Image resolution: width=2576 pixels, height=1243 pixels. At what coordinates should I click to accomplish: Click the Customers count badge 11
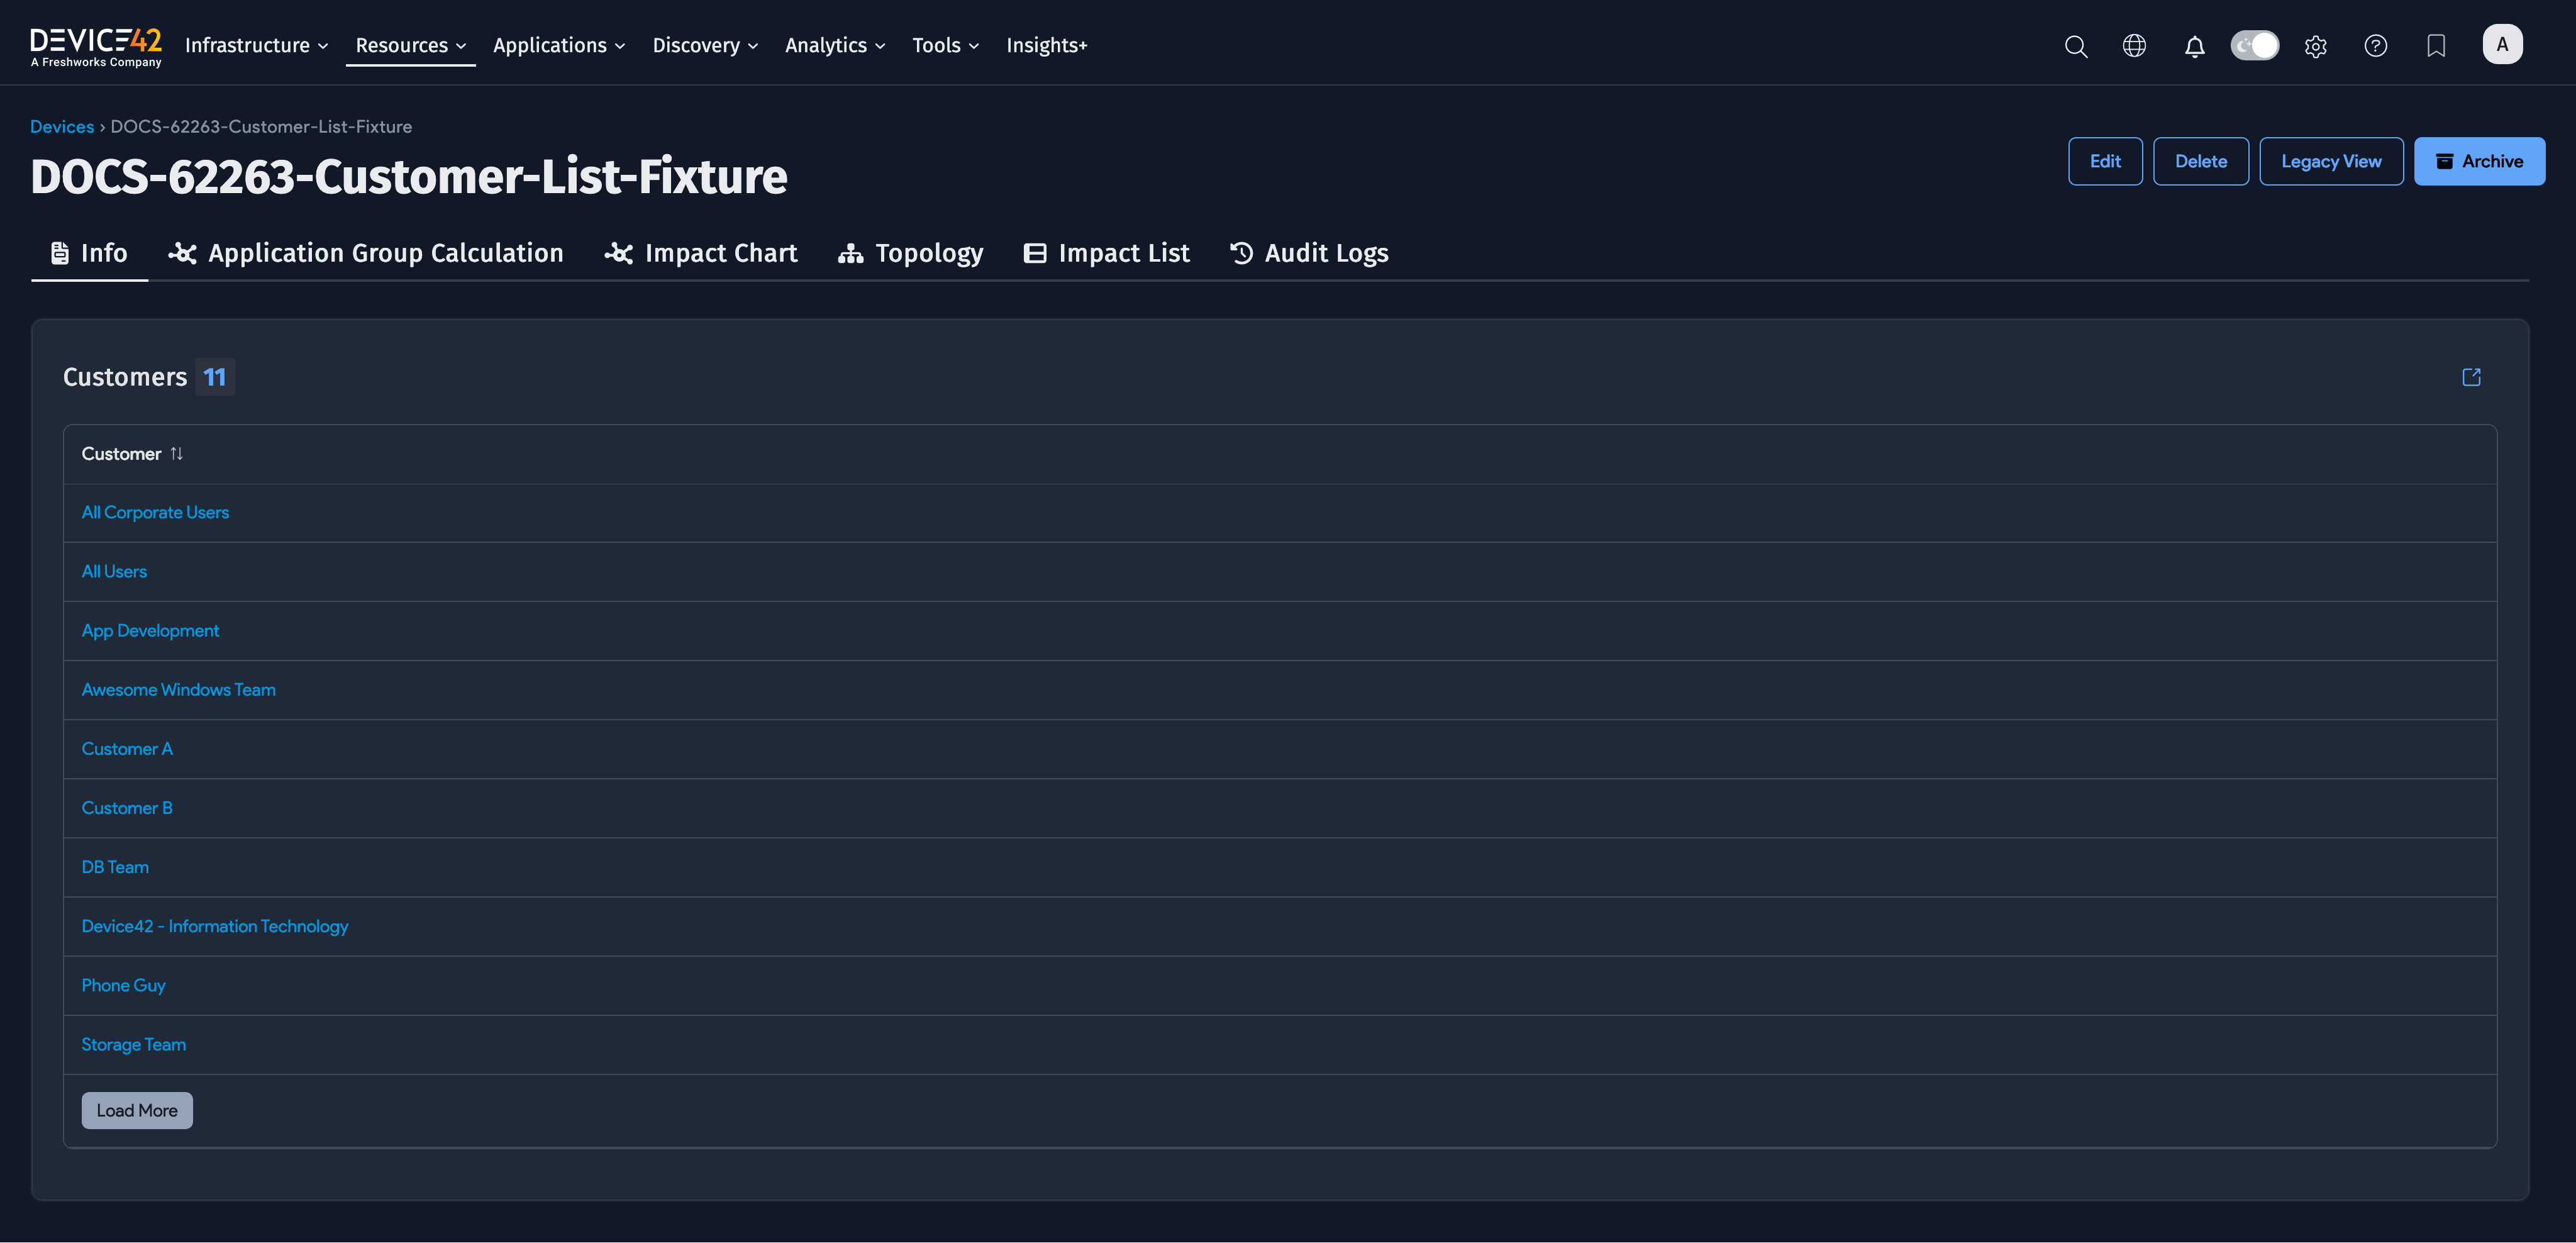[x=215, y=377]
